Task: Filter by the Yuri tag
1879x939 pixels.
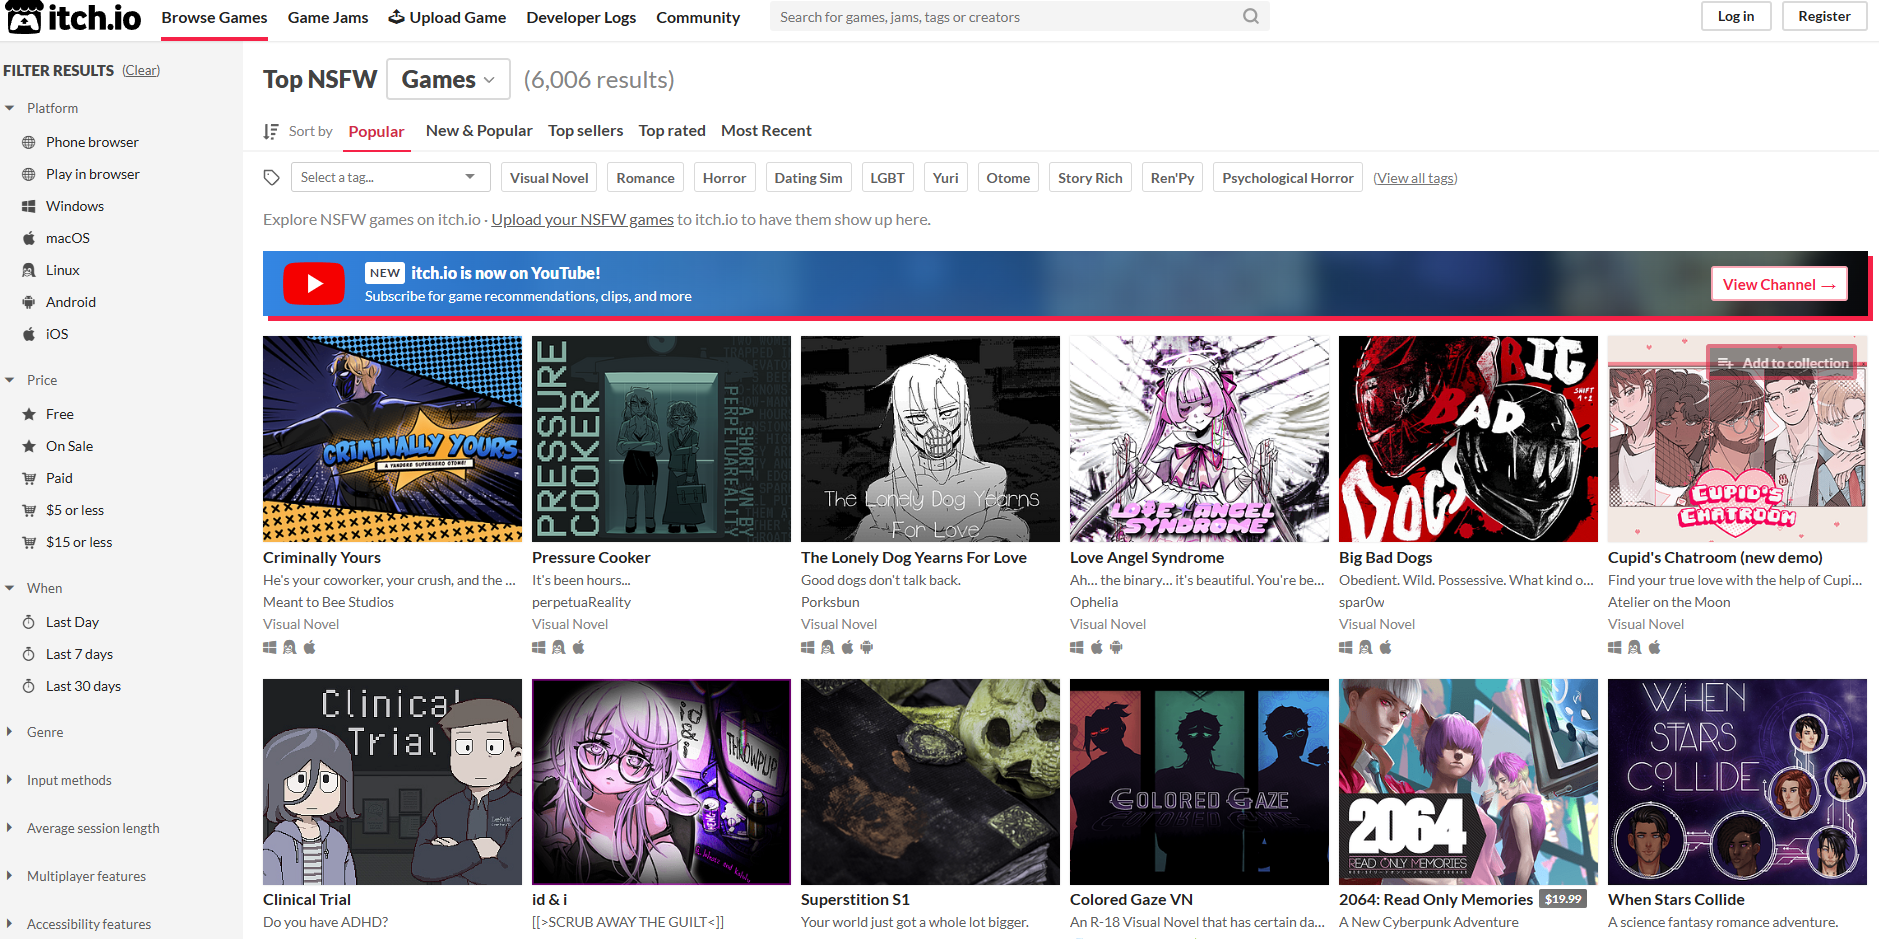Action: pos(945,178)
